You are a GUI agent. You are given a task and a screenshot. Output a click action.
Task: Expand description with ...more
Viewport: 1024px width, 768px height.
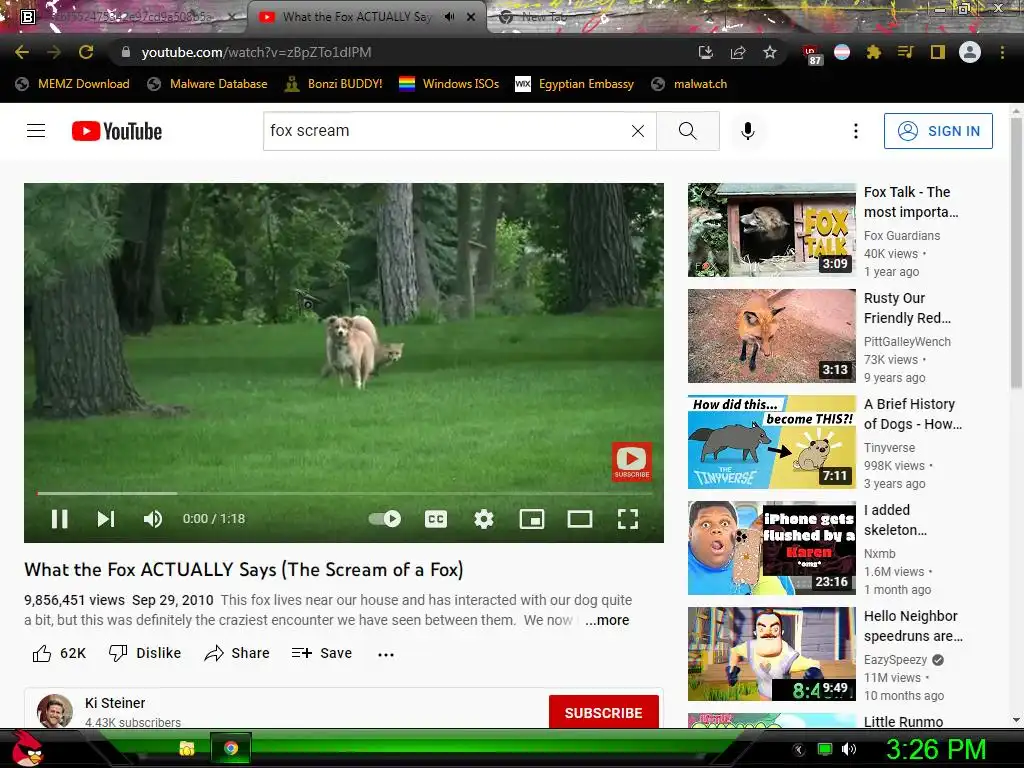point(607,620)
